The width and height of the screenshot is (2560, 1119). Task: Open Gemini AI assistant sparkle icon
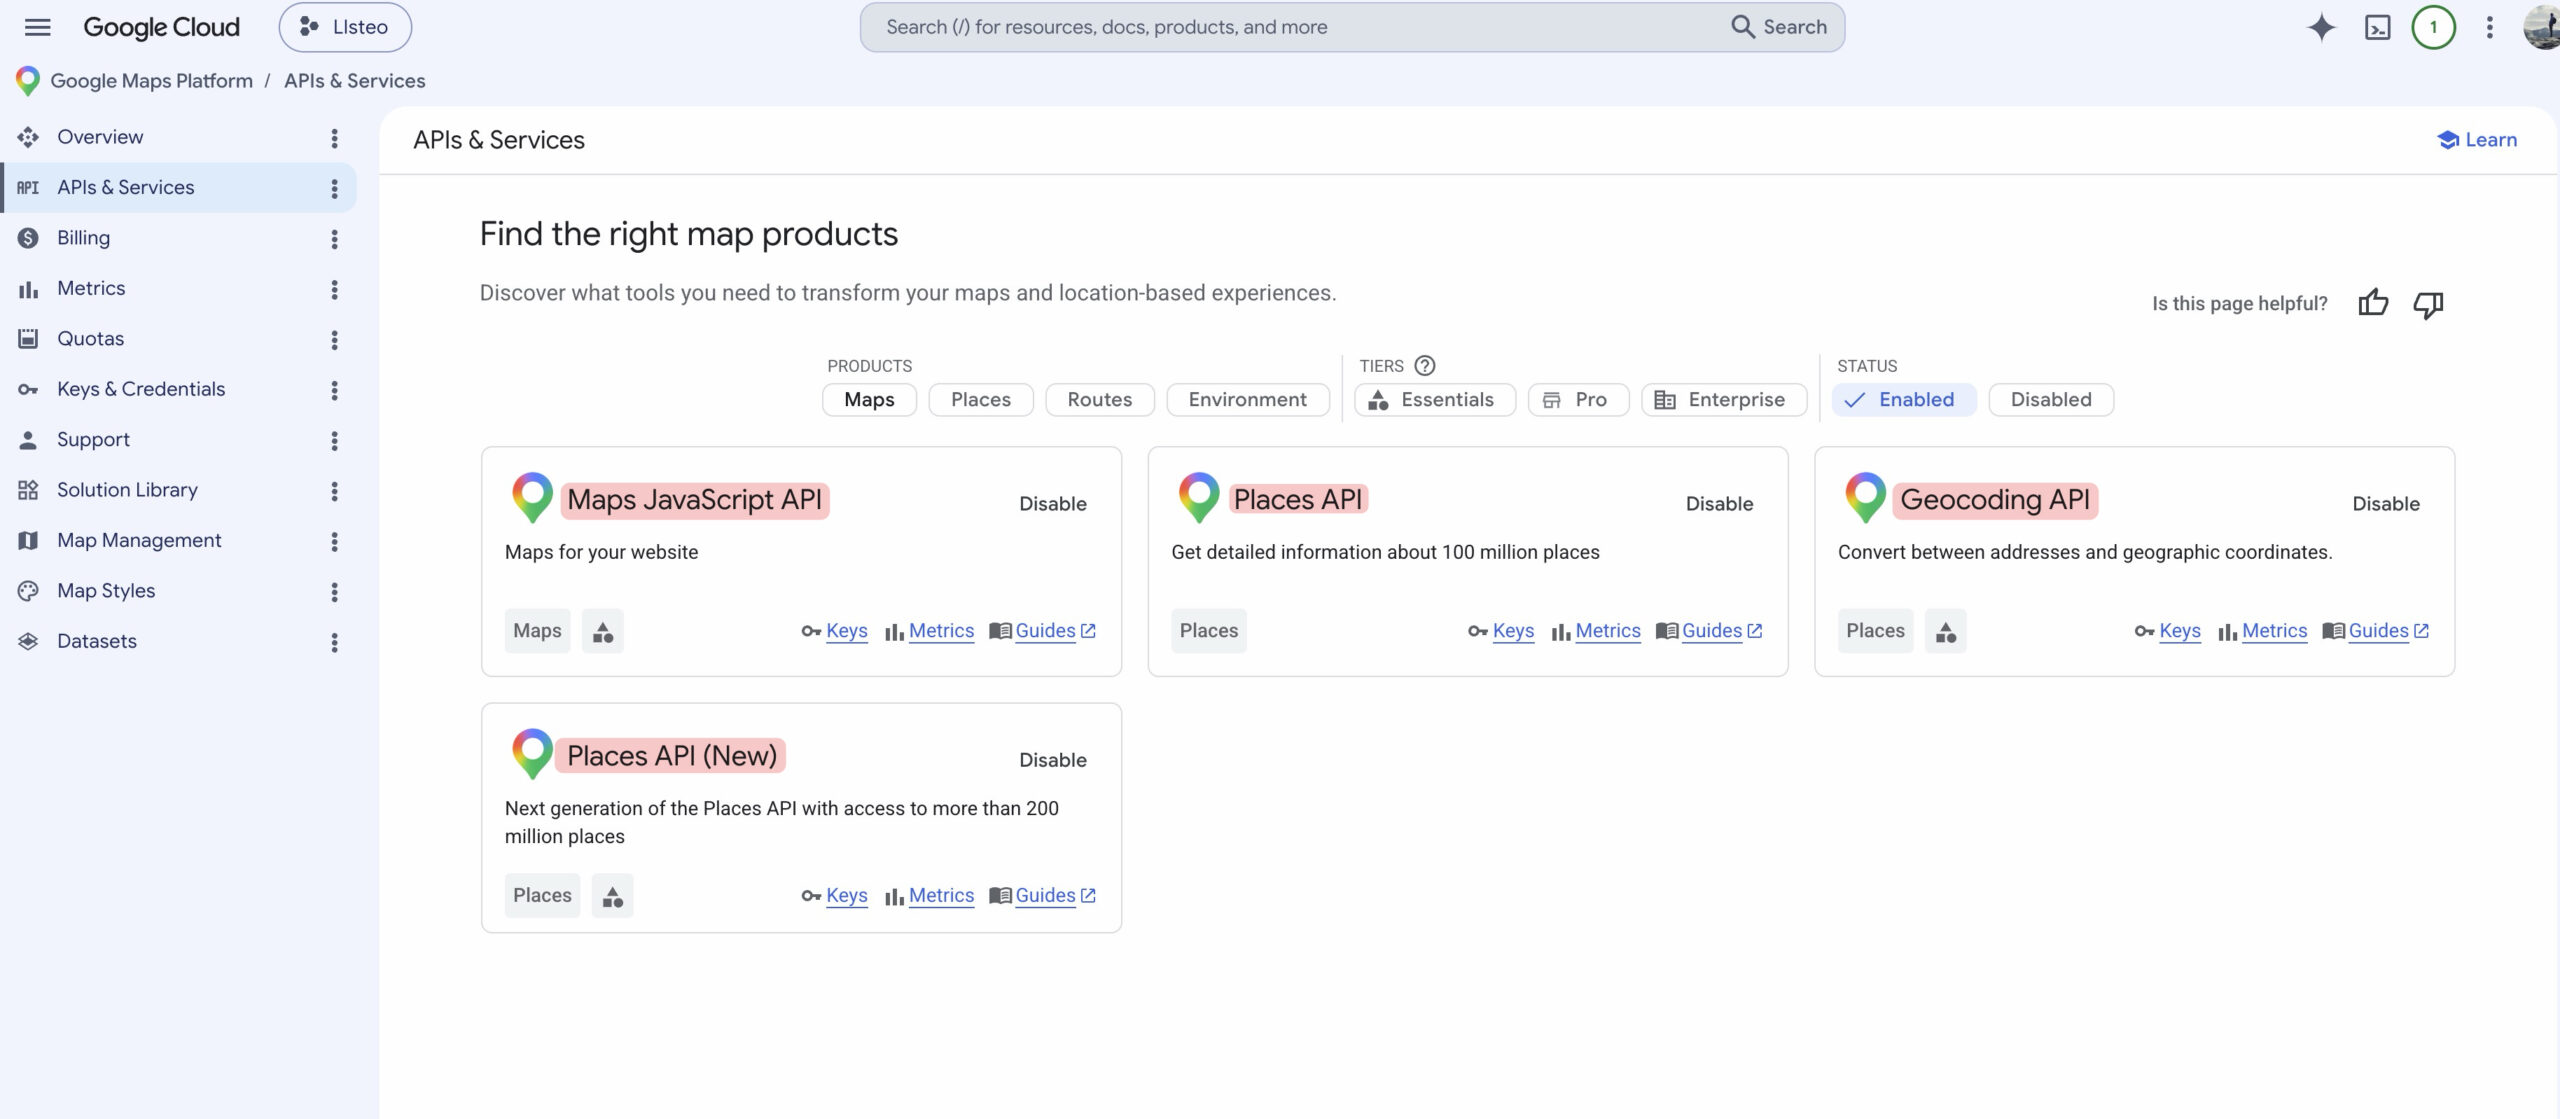pos(2321,27)
